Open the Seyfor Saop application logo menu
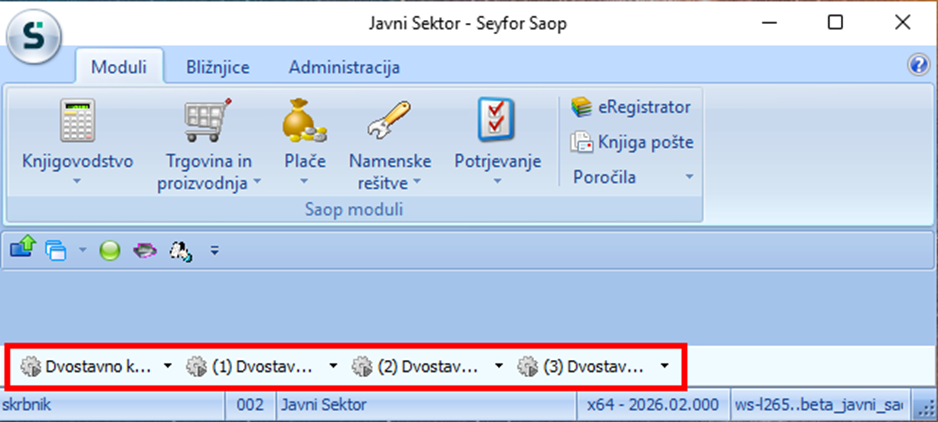938x422 pixels. [x=33, y=38]
